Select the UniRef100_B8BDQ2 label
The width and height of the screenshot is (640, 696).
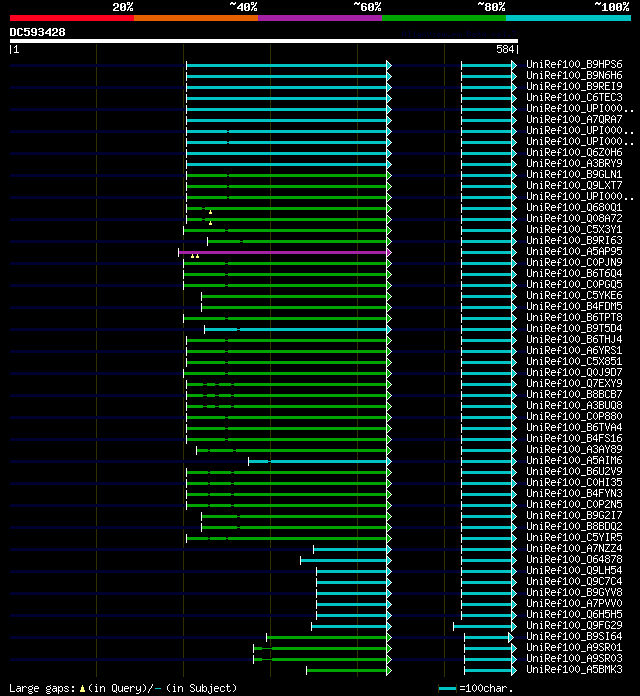[x=574, y=526]
